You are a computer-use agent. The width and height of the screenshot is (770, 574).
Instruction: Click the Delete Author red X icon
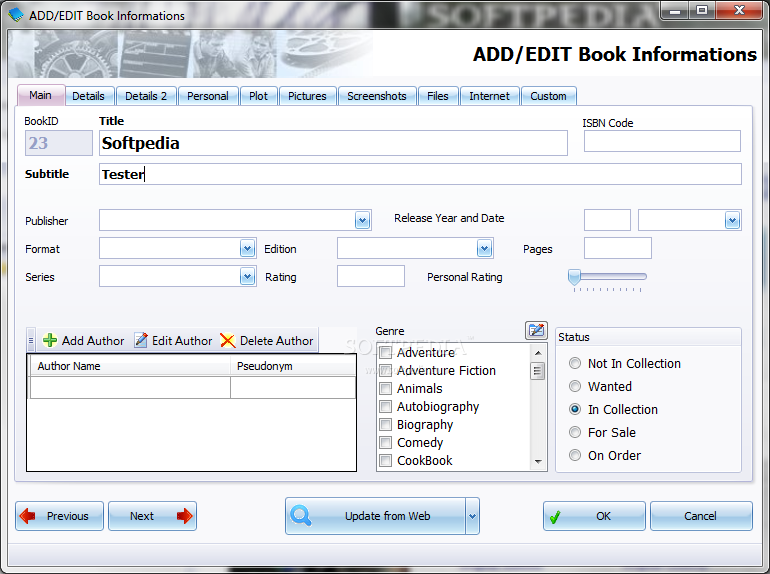click(x=227, y=340)
